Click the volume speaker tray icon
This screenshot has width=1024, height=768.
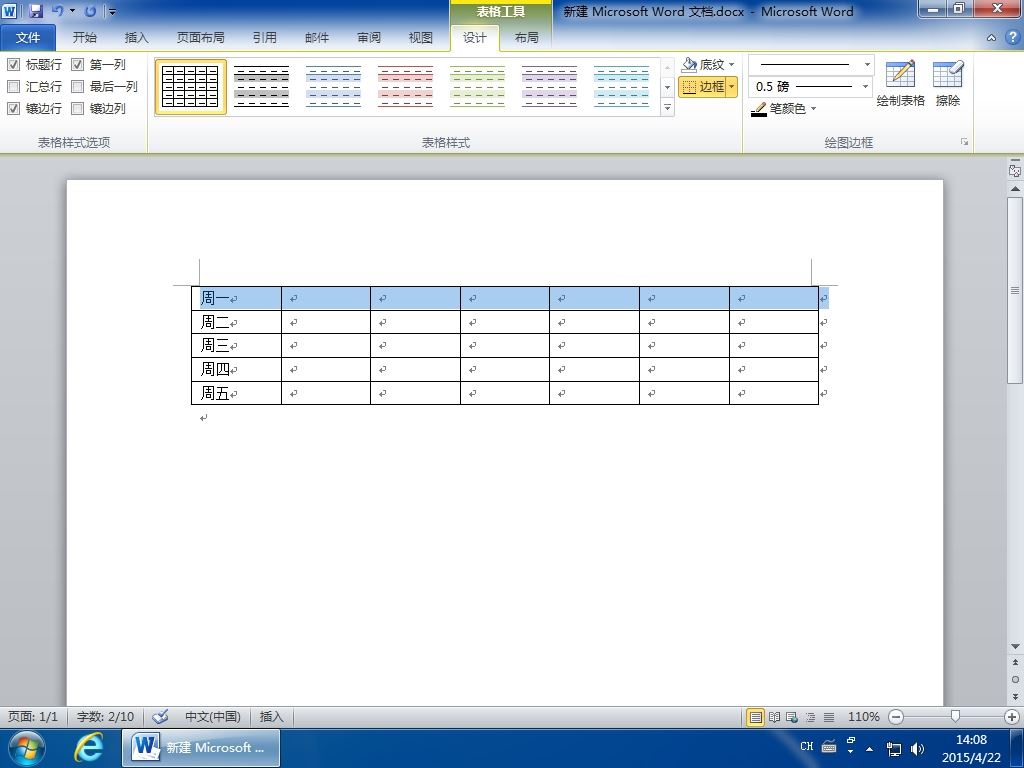pyautogui.click(x=917, y=748)
